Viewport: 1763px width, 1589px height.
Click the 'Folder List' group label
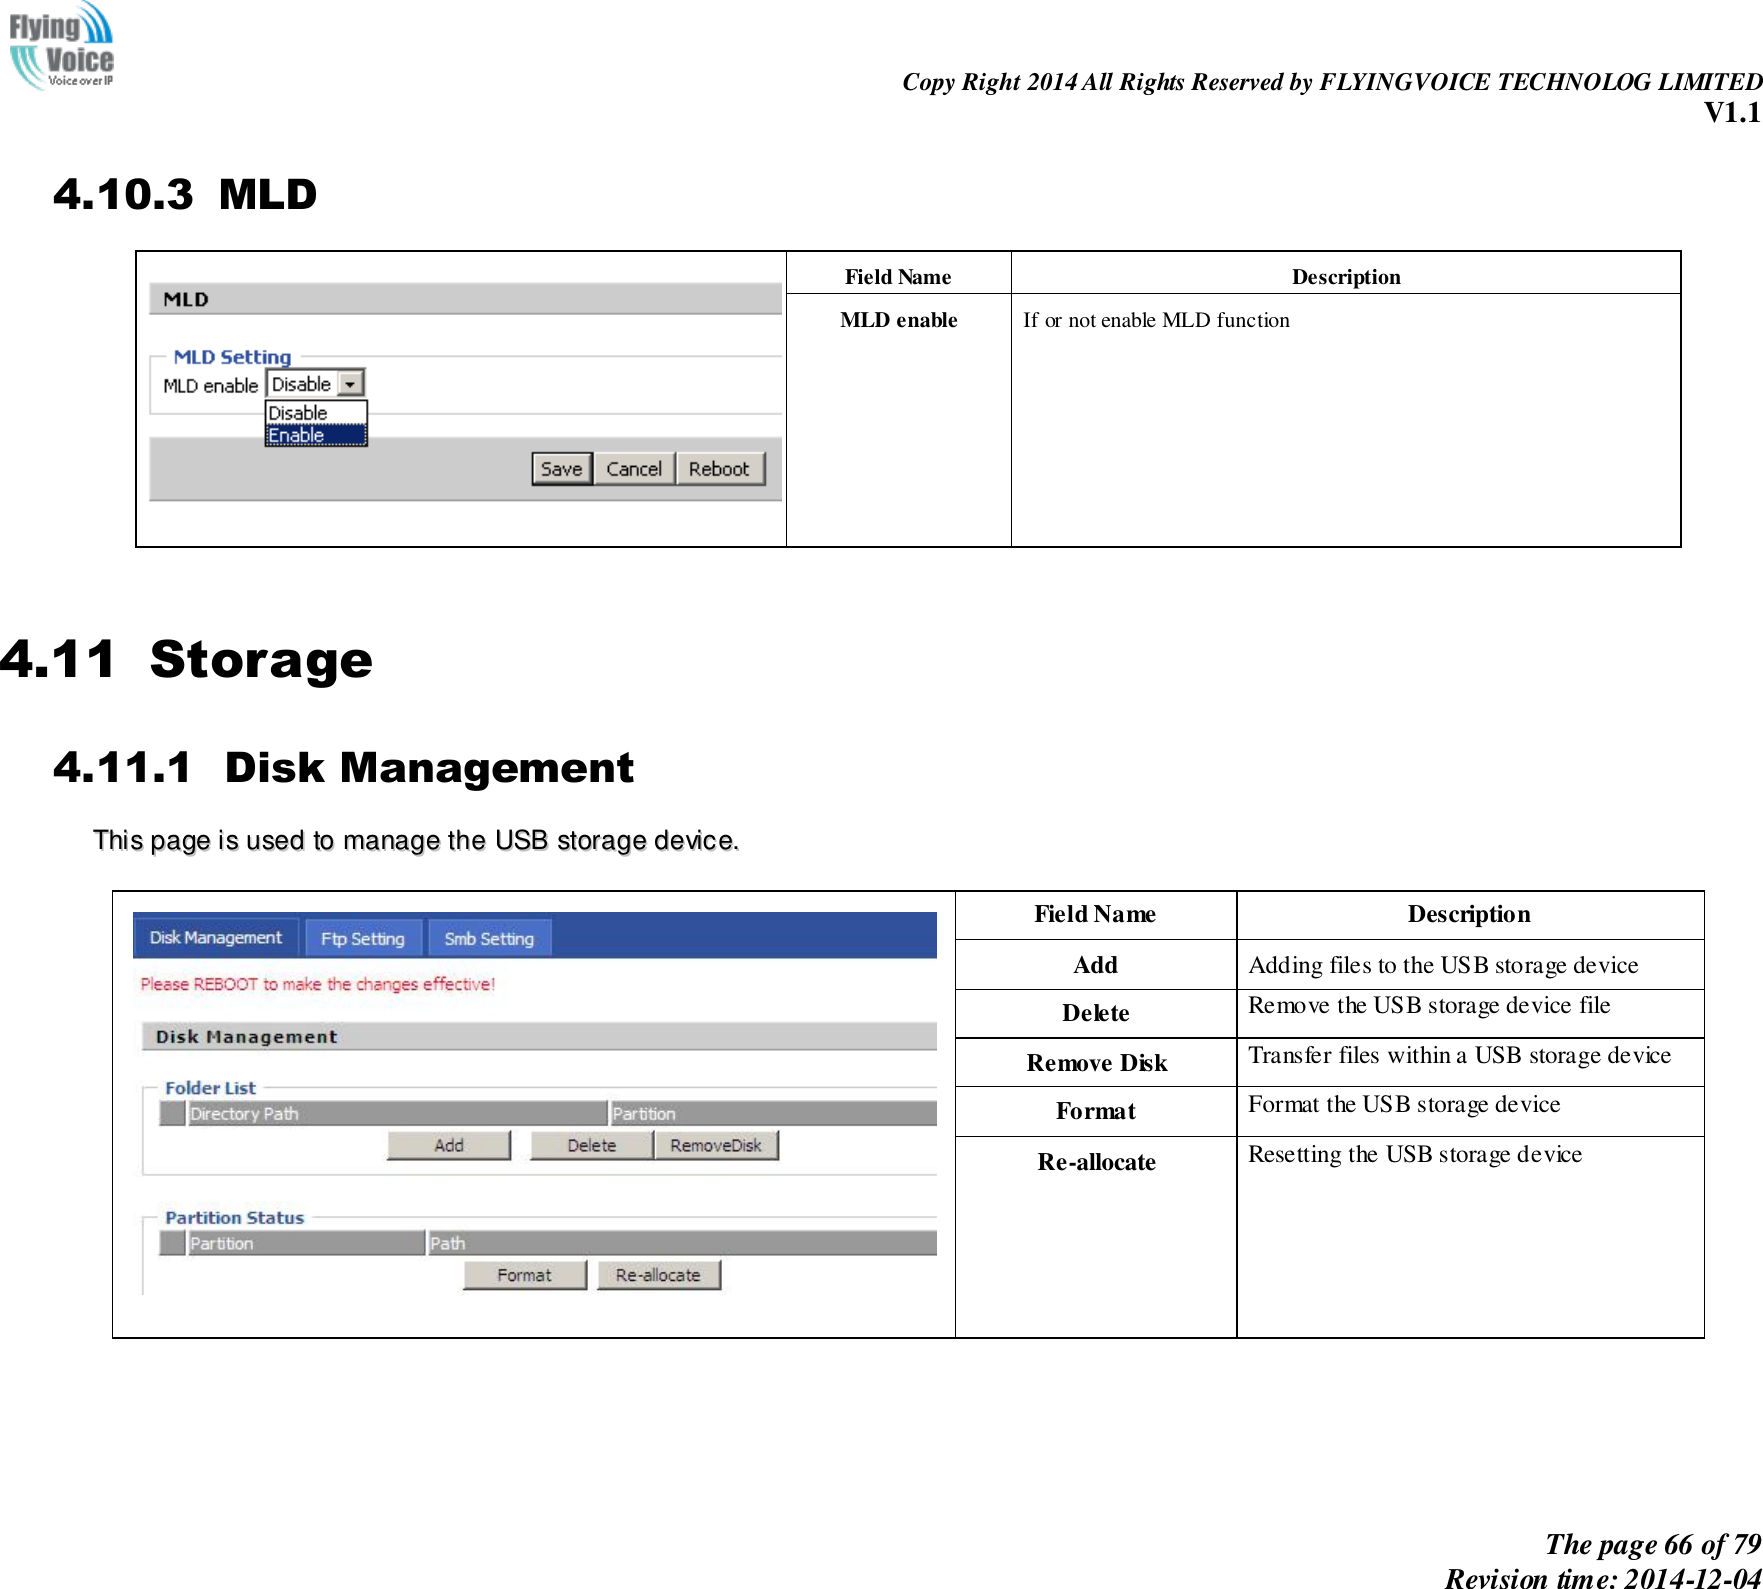coord(210,1088)
